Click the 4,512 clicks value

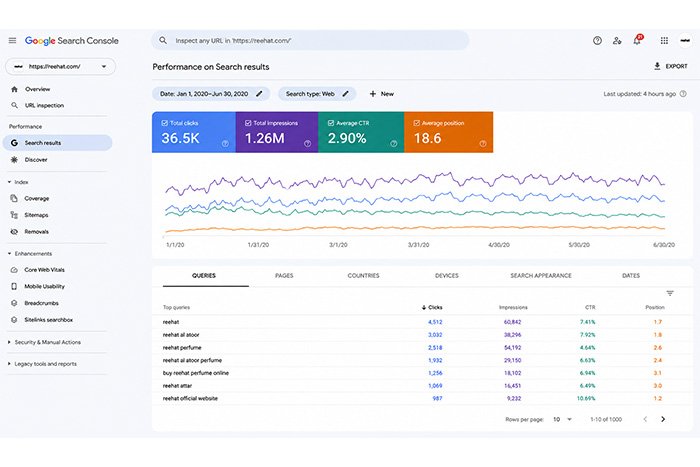pyautogui.click(x=435, y=322)
